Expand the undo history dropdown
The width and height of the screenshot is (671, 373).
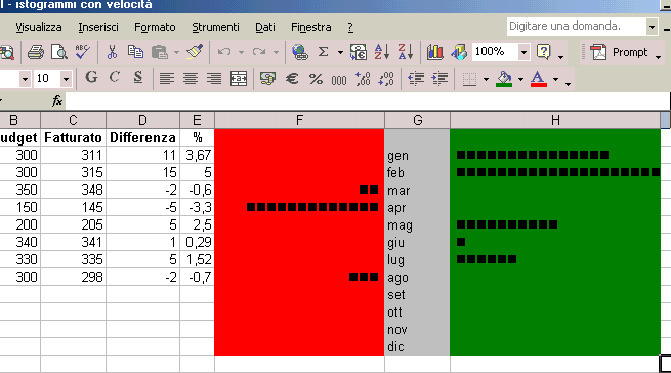[241, 52]
